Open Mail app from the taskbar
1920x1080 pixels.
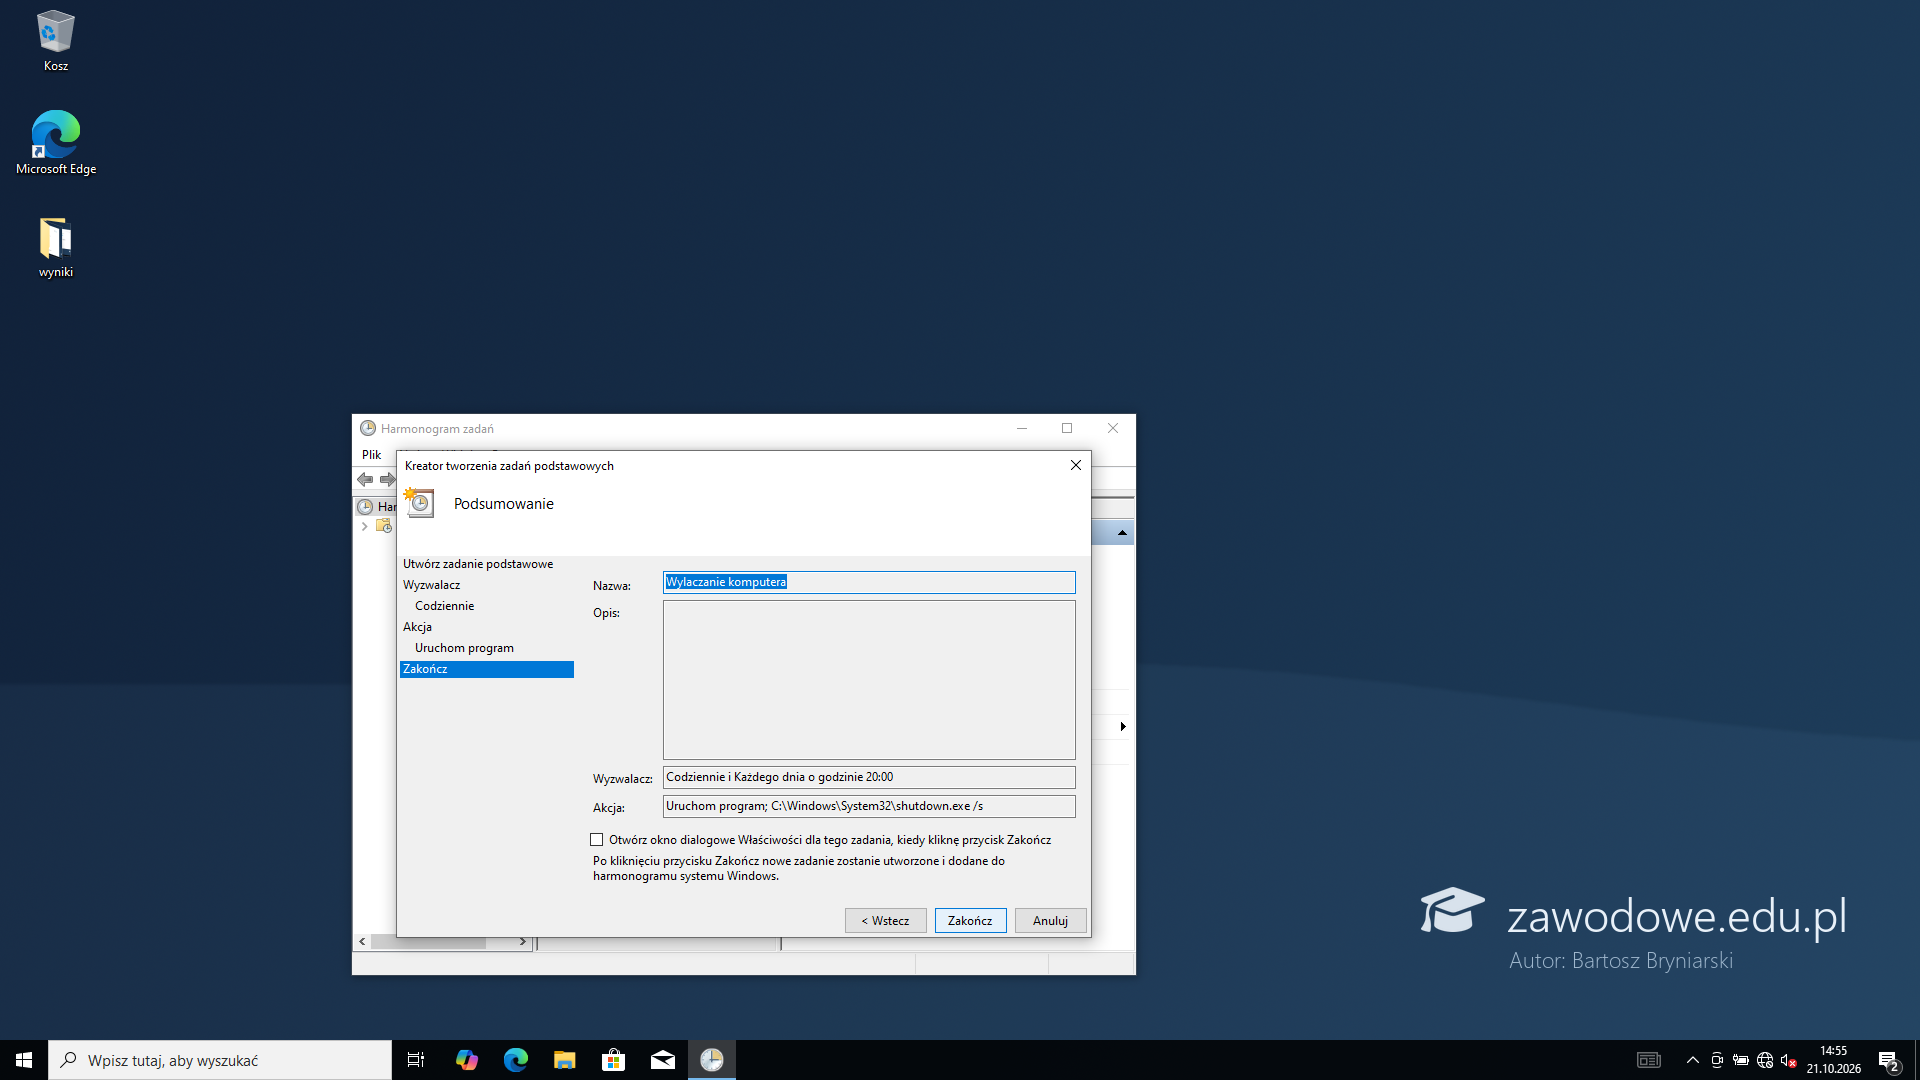pos(662,1060)
